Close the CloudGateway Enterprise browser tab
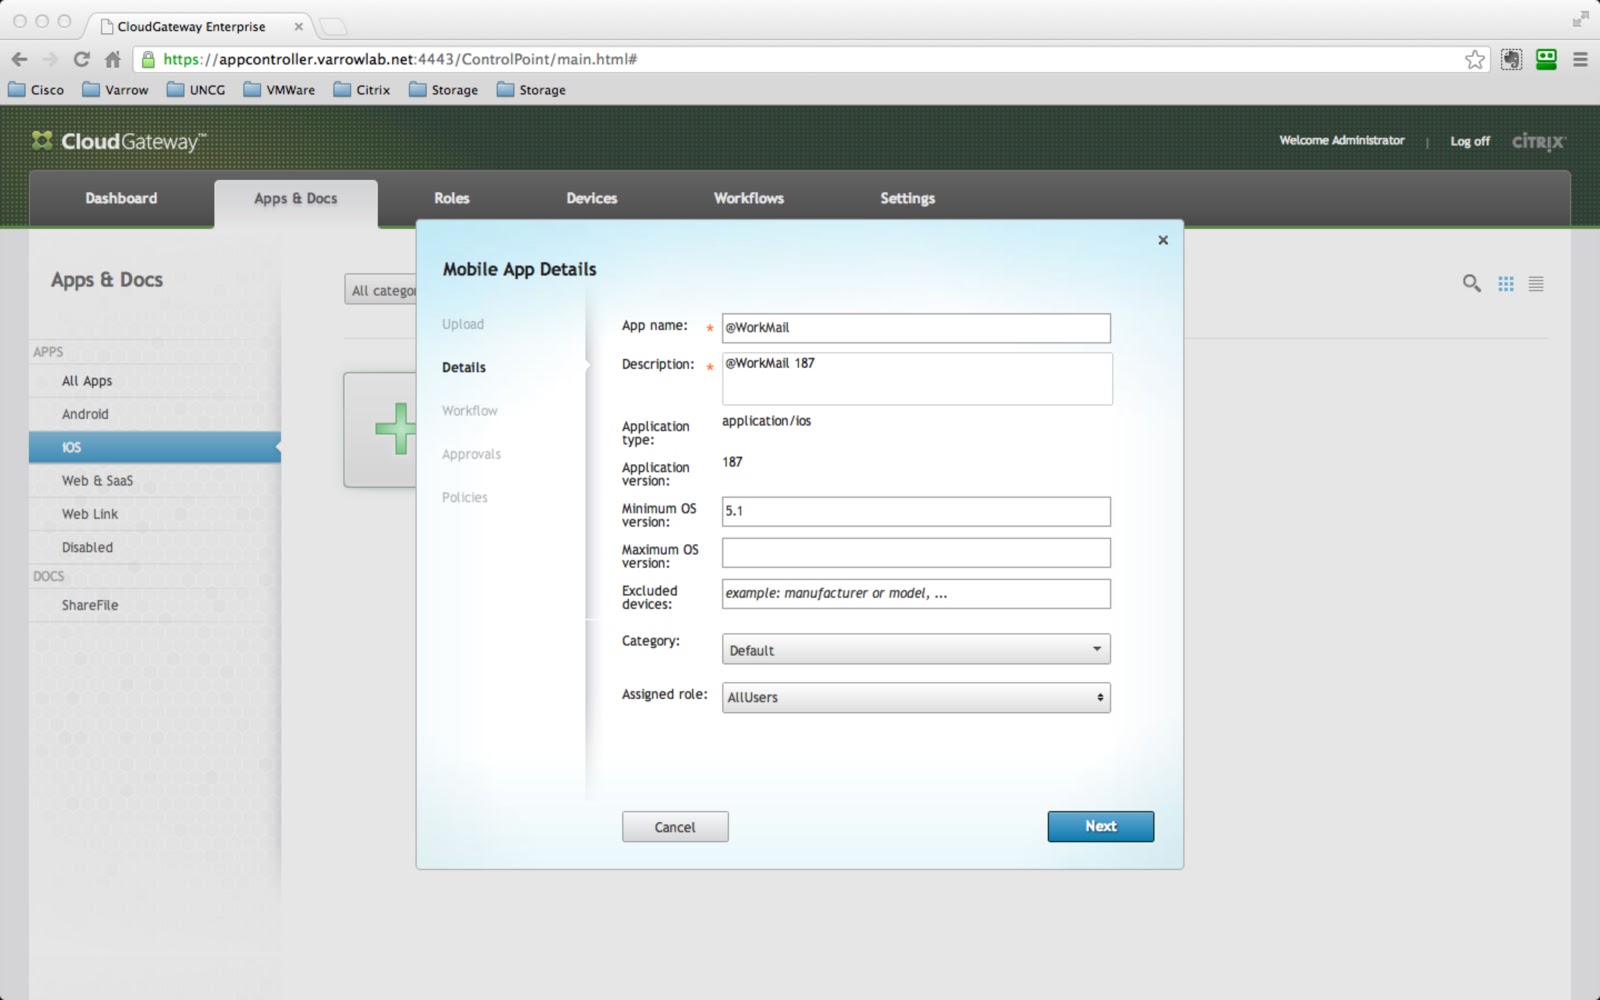The image size is (1600, 1000). point(298,26)
